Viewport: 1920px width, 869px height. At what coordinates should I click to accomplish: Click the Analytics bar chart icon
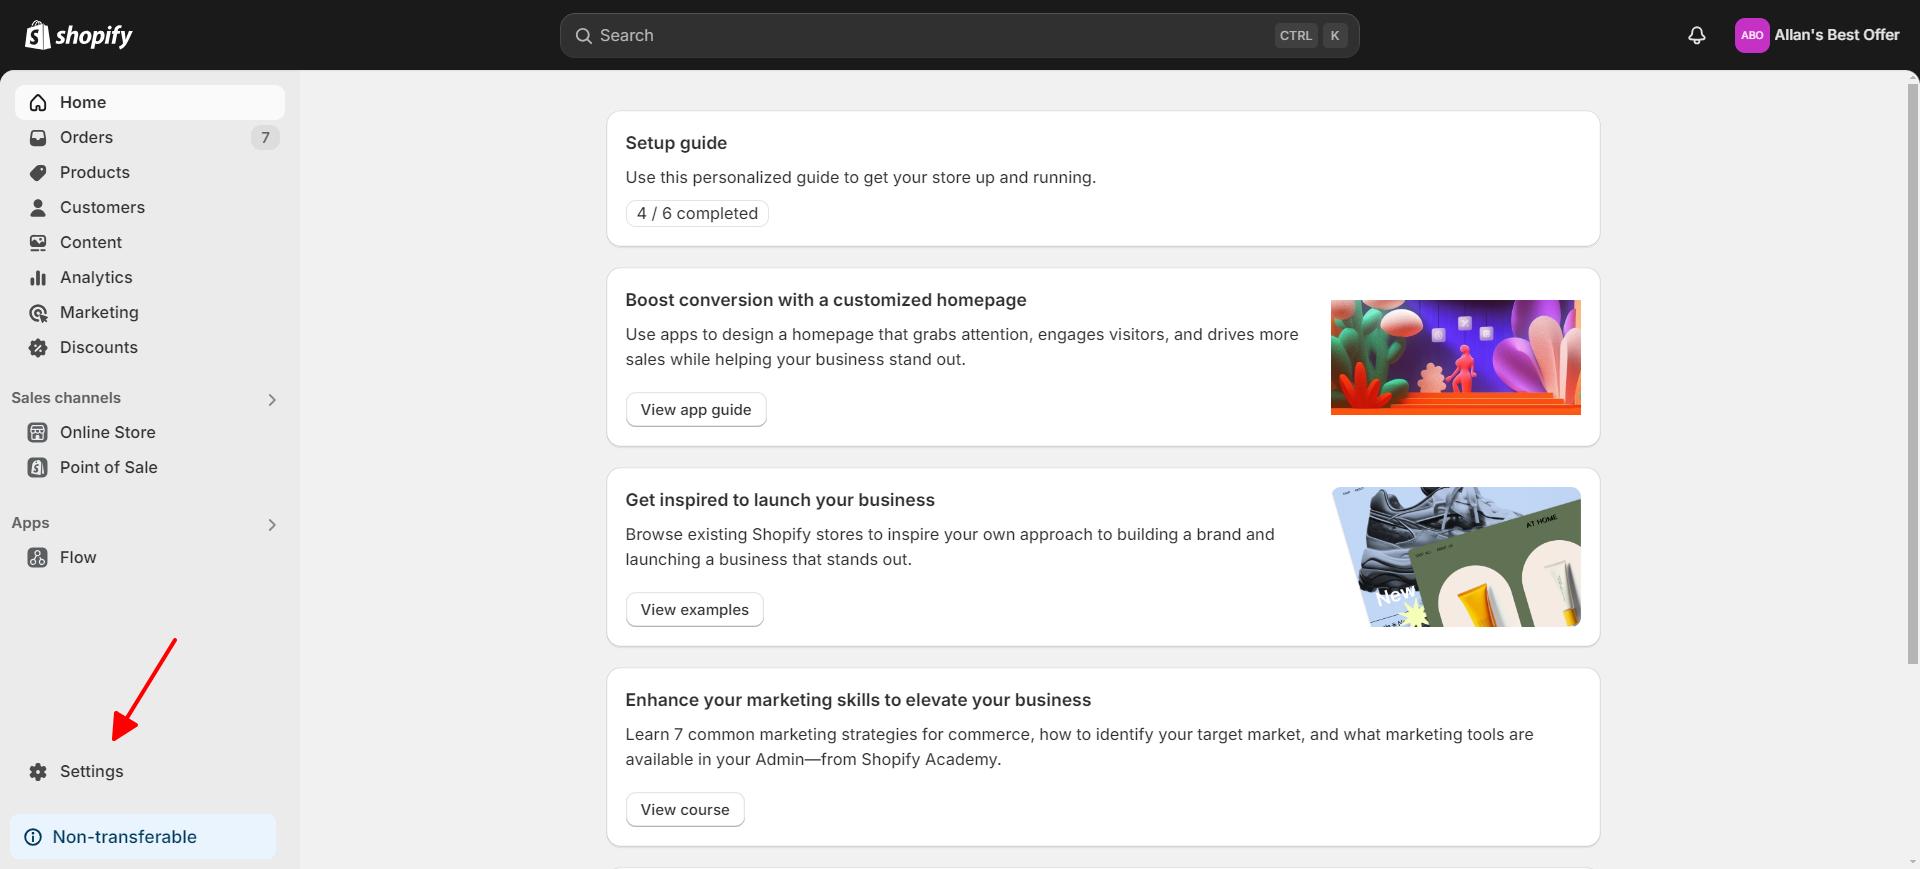38,278
